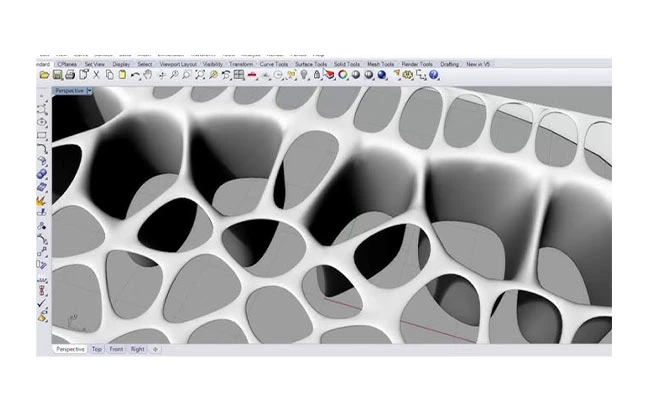Select the Zoom Window magnifier icon
650x409 pixels.
pyautogui.click(x=187, y=75)
